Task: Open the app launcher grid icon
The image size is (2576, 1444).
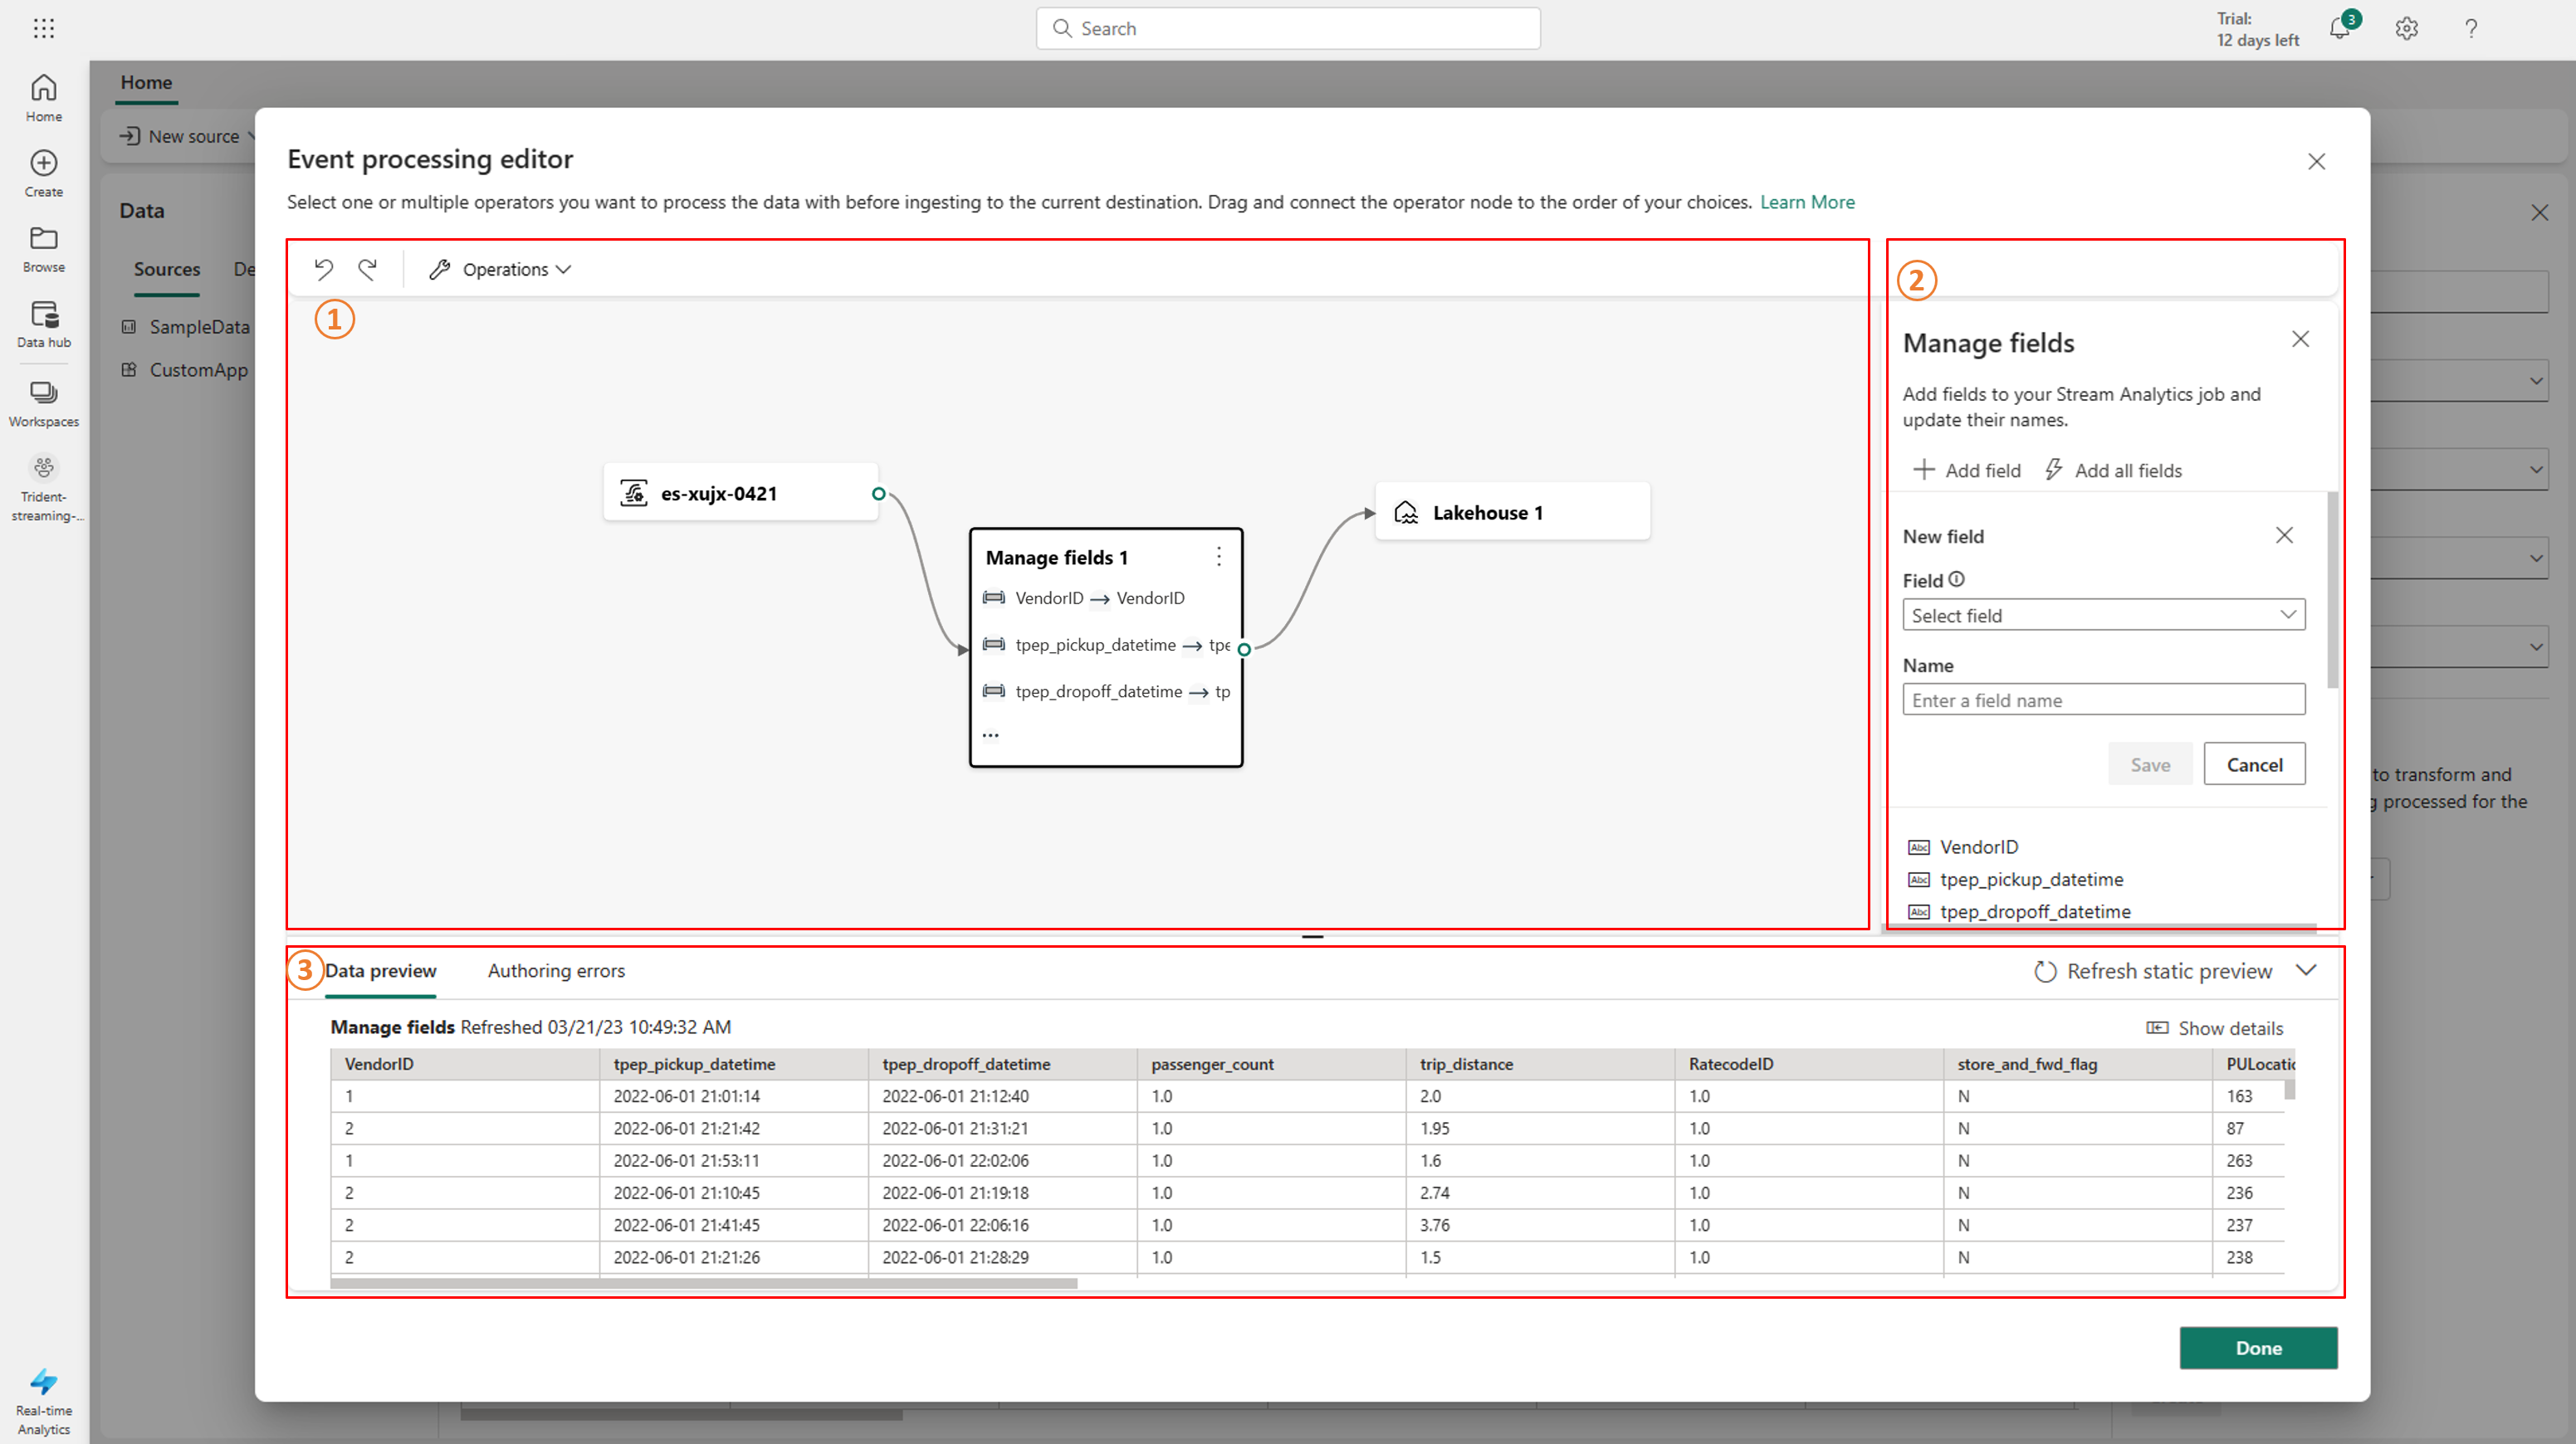Action: tap(43, 28)
